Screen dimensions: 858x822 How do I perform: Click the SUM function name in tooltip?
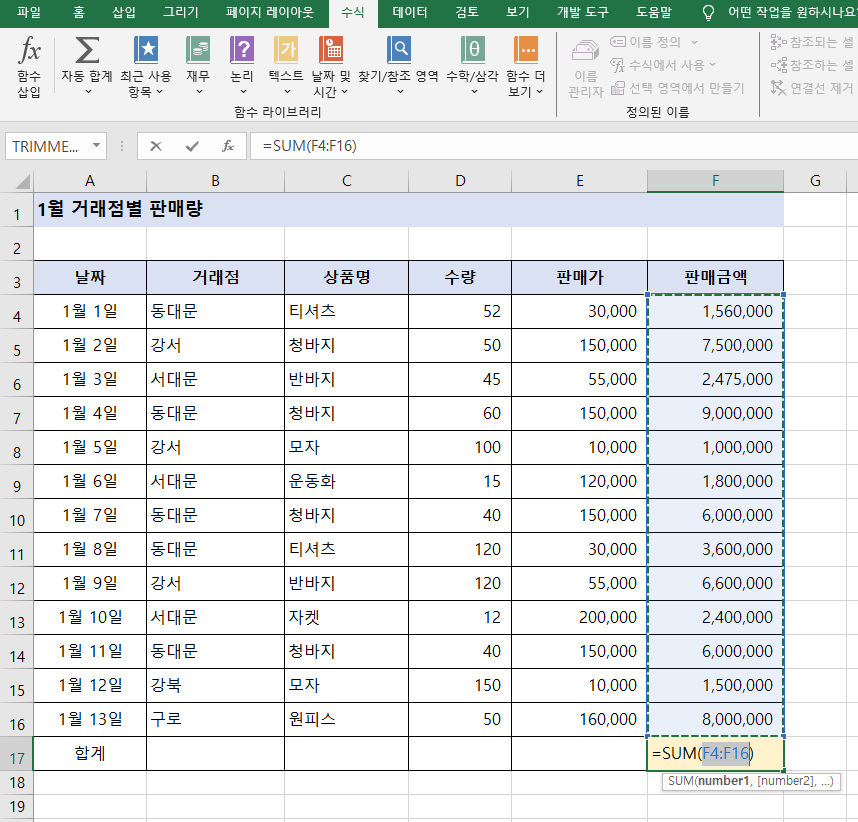[x=680, y=781]
